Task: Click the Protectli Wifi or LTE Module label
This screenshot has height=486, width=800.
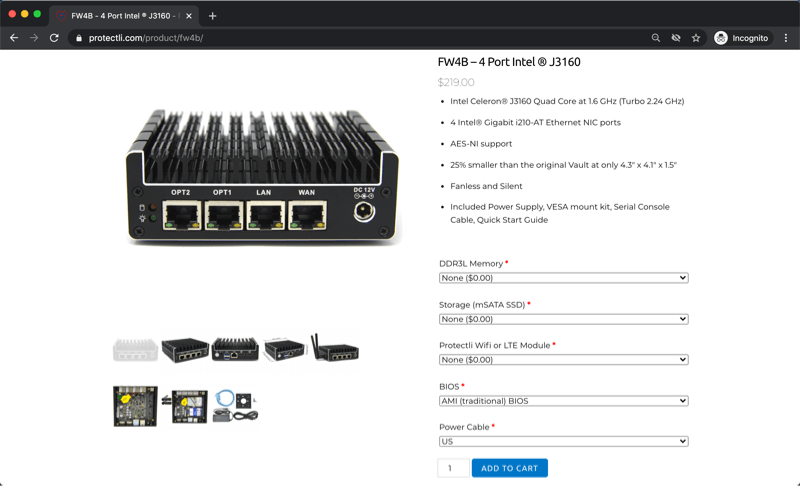Action: 494,345
